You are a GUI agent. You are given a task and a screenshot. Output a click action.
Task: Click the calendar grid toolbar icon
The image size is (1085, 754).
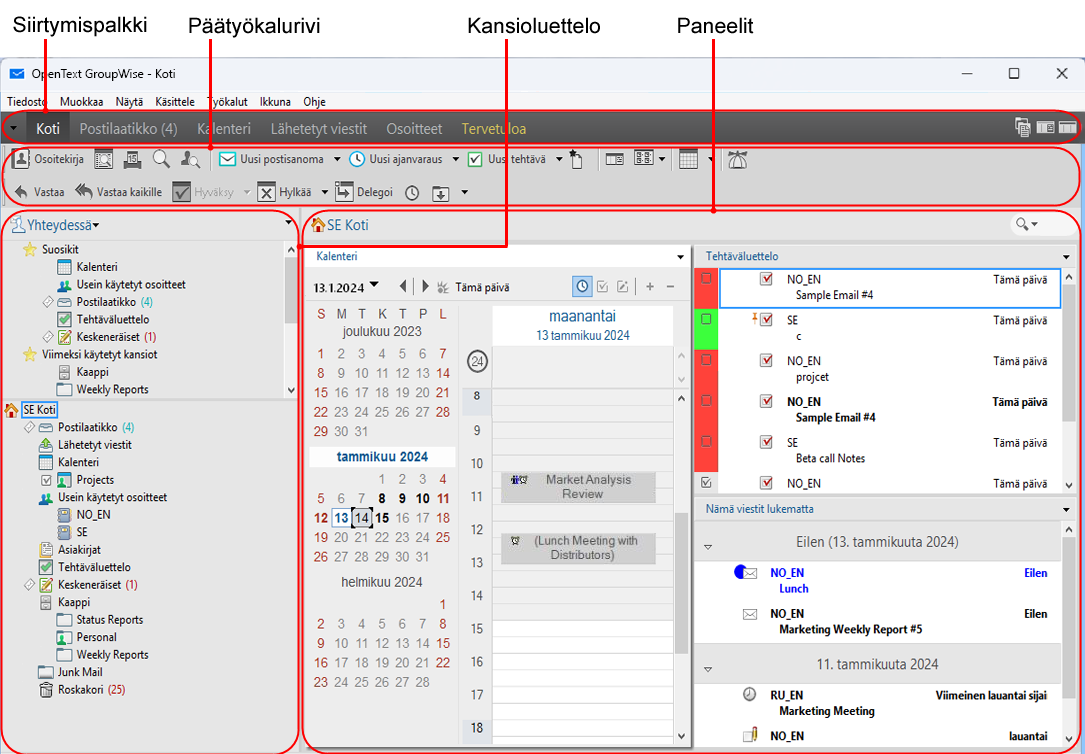click(688, 159)
